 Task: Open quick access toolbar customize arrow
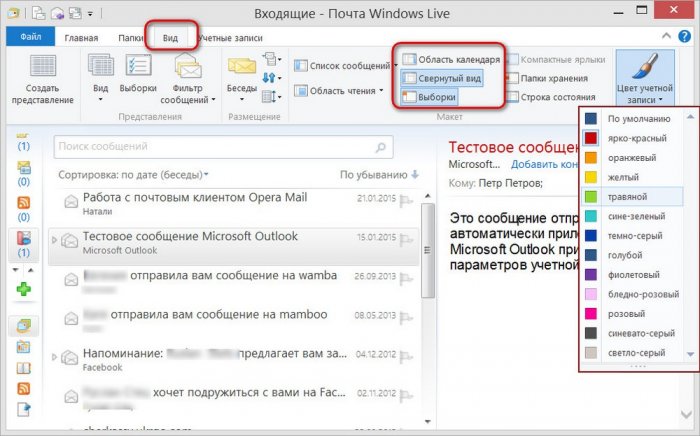90,14
